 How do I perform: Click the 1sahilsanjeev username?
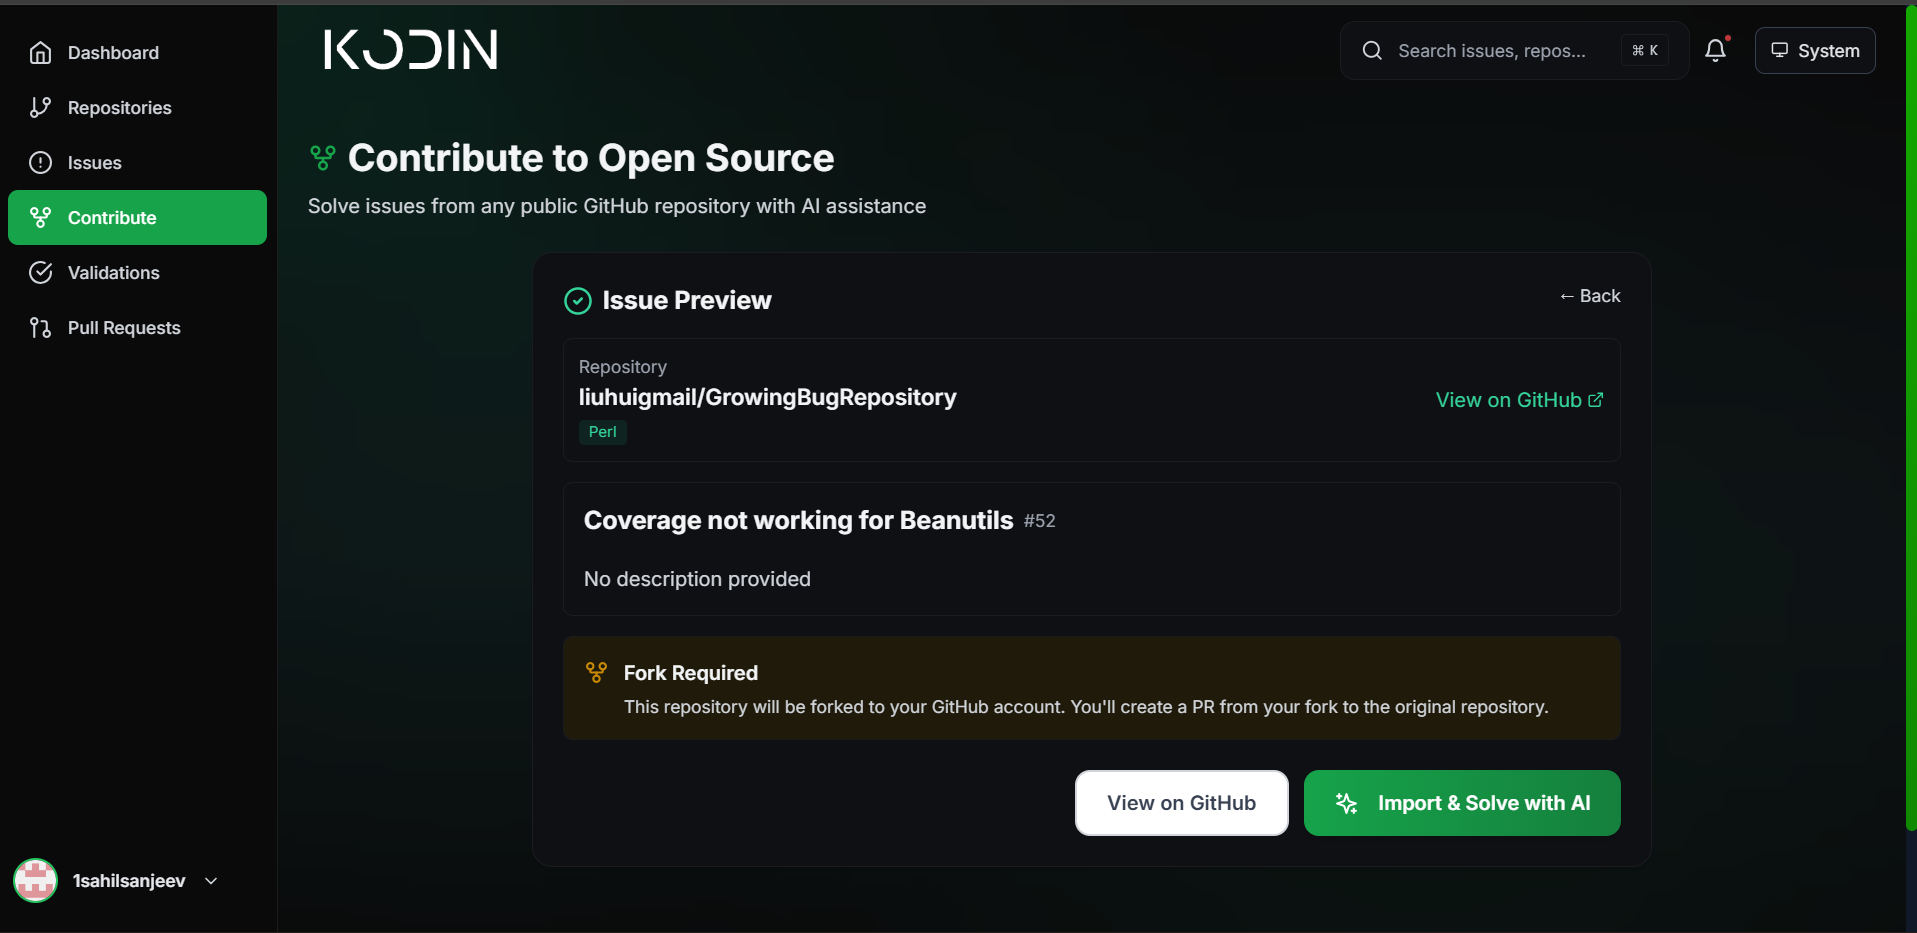129,881
